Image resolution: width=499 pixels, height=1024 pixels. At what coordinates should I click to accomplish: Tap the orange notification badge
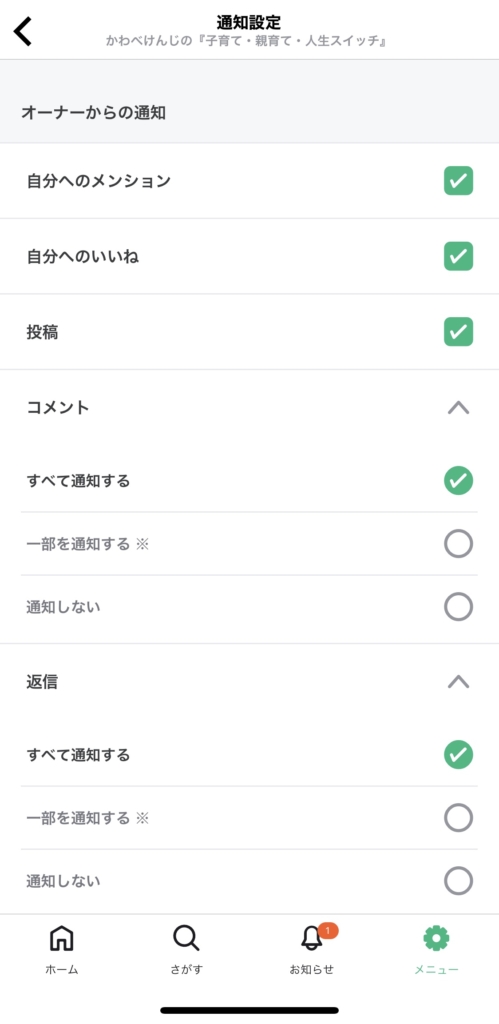328,930
